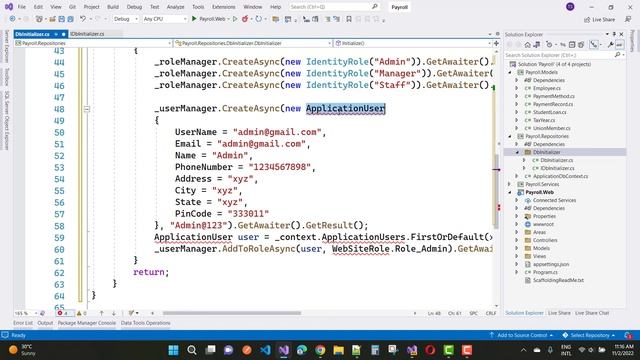
Task: Click the Navigate Backward circle arrow icon
Action: (x=12, y=19)
